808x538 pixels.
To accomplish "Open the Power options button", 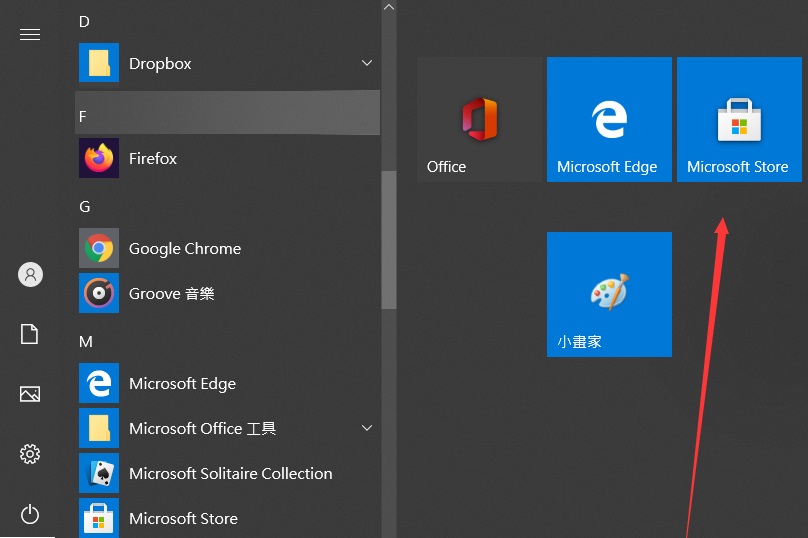I will 30,514.
